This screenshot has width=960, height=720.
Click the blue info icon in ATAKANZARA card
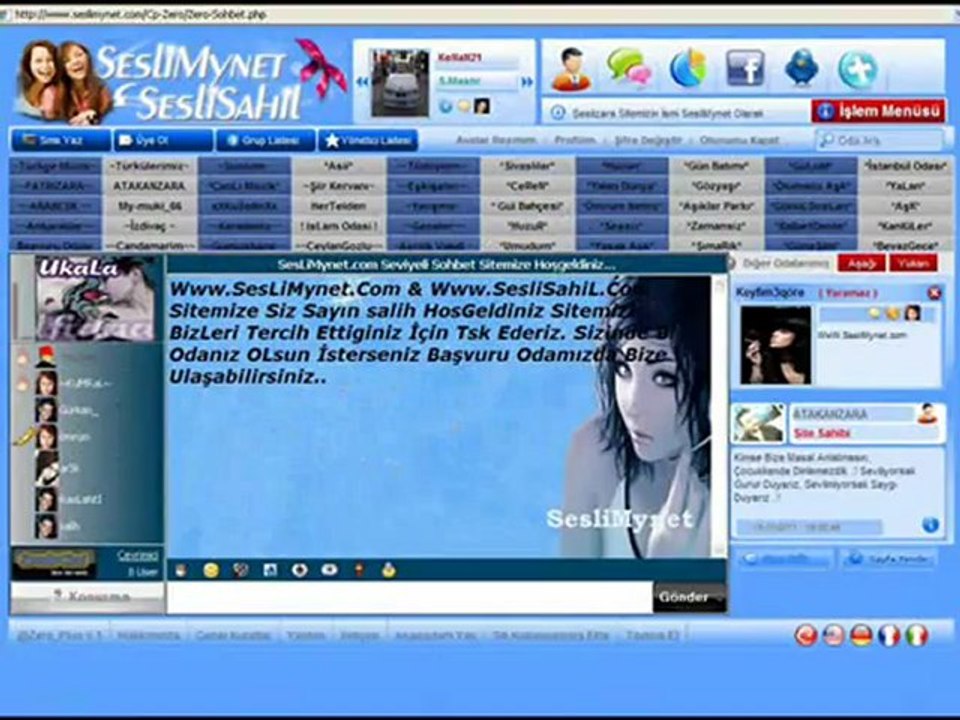[930, 525]
